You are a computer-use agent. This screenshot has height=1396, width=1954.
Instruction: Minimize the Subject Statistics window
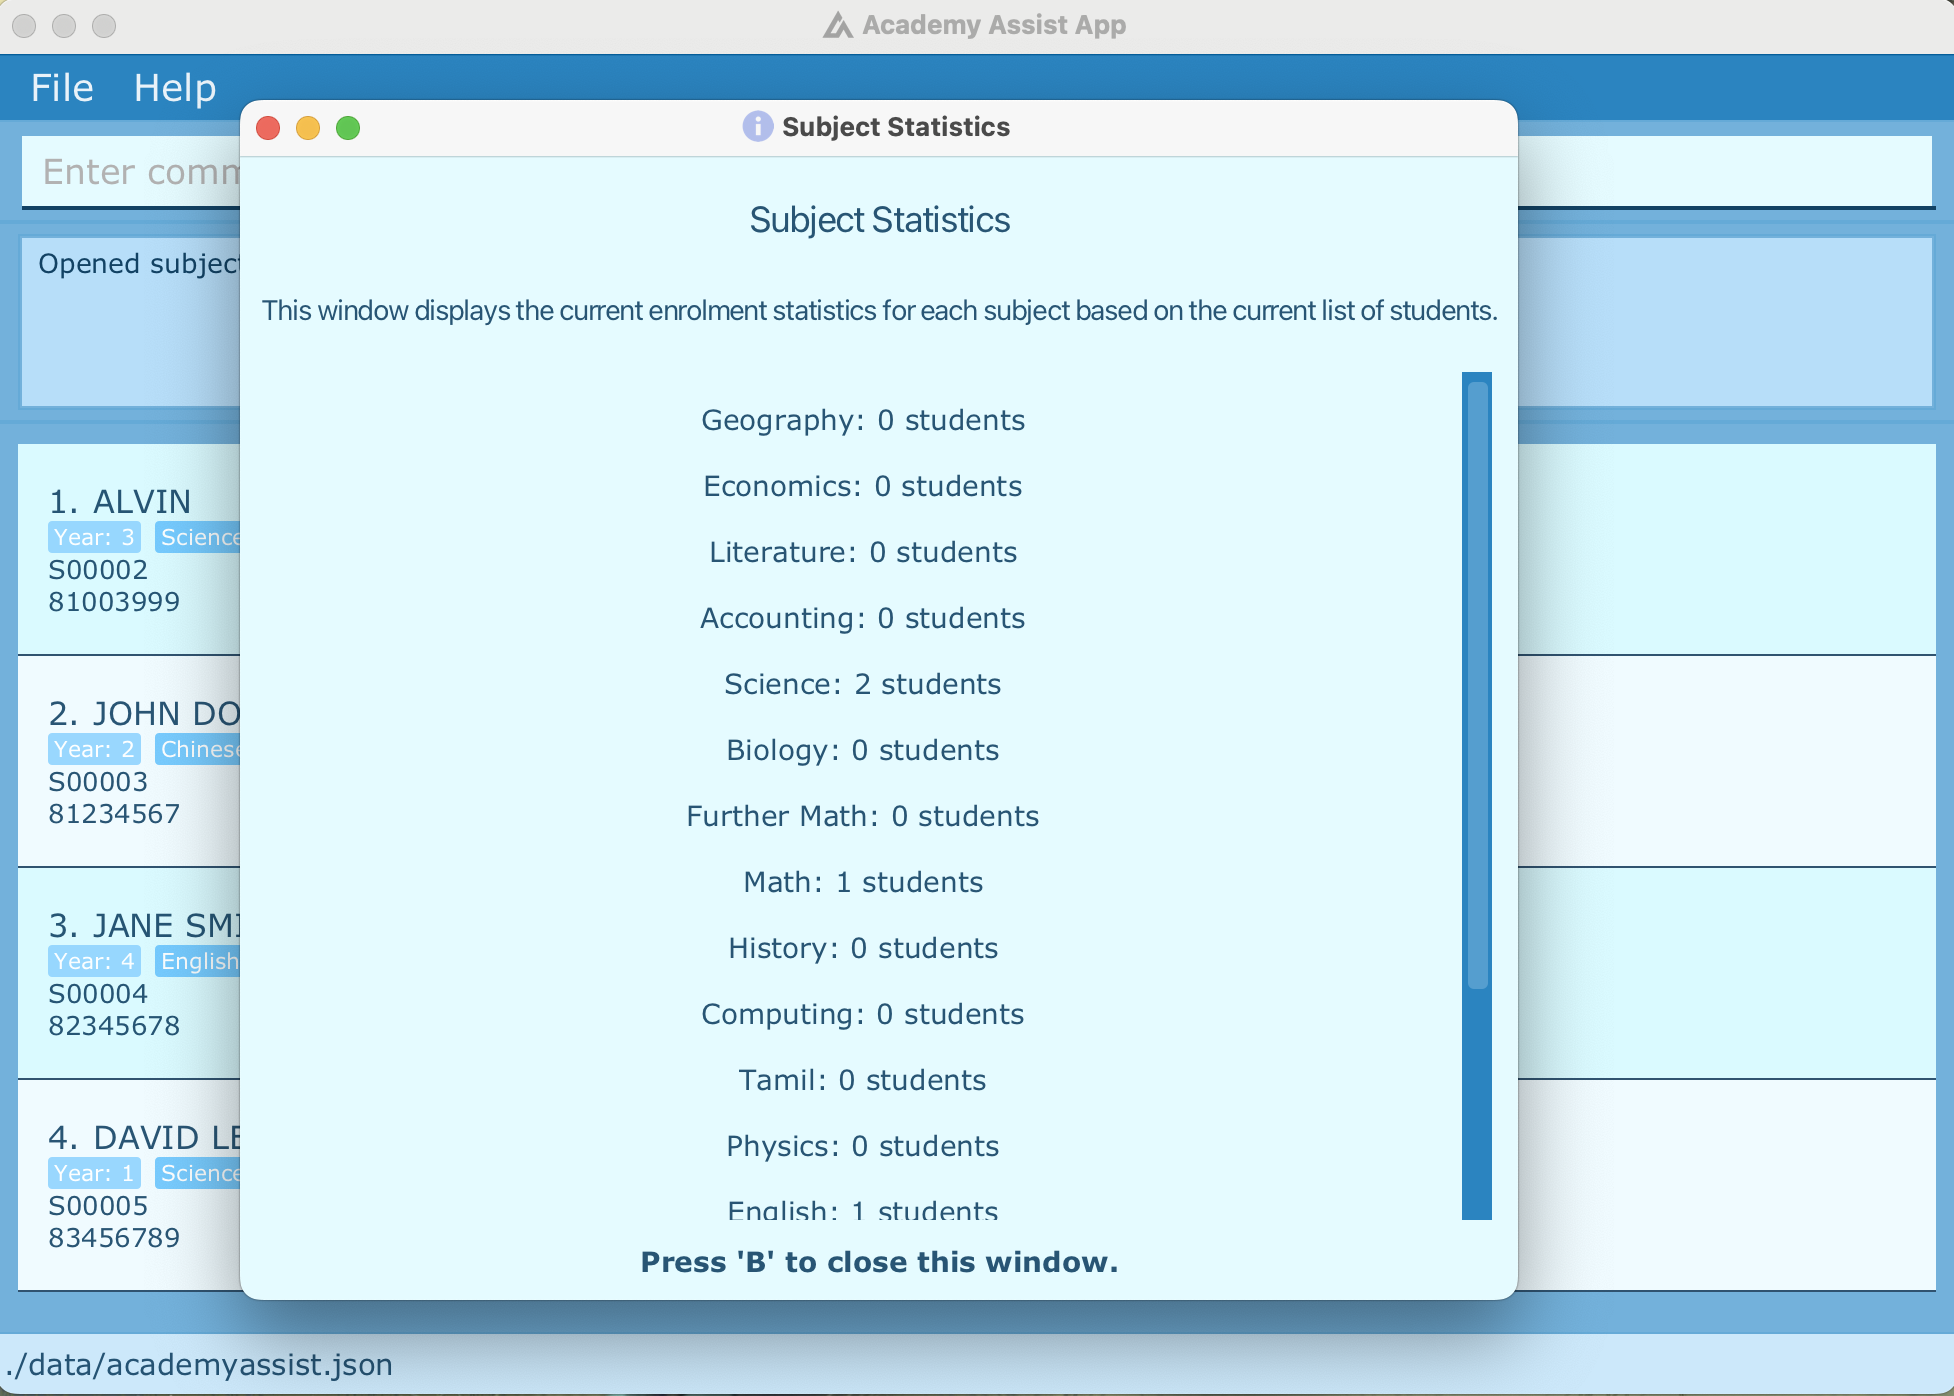click(308, 128)
